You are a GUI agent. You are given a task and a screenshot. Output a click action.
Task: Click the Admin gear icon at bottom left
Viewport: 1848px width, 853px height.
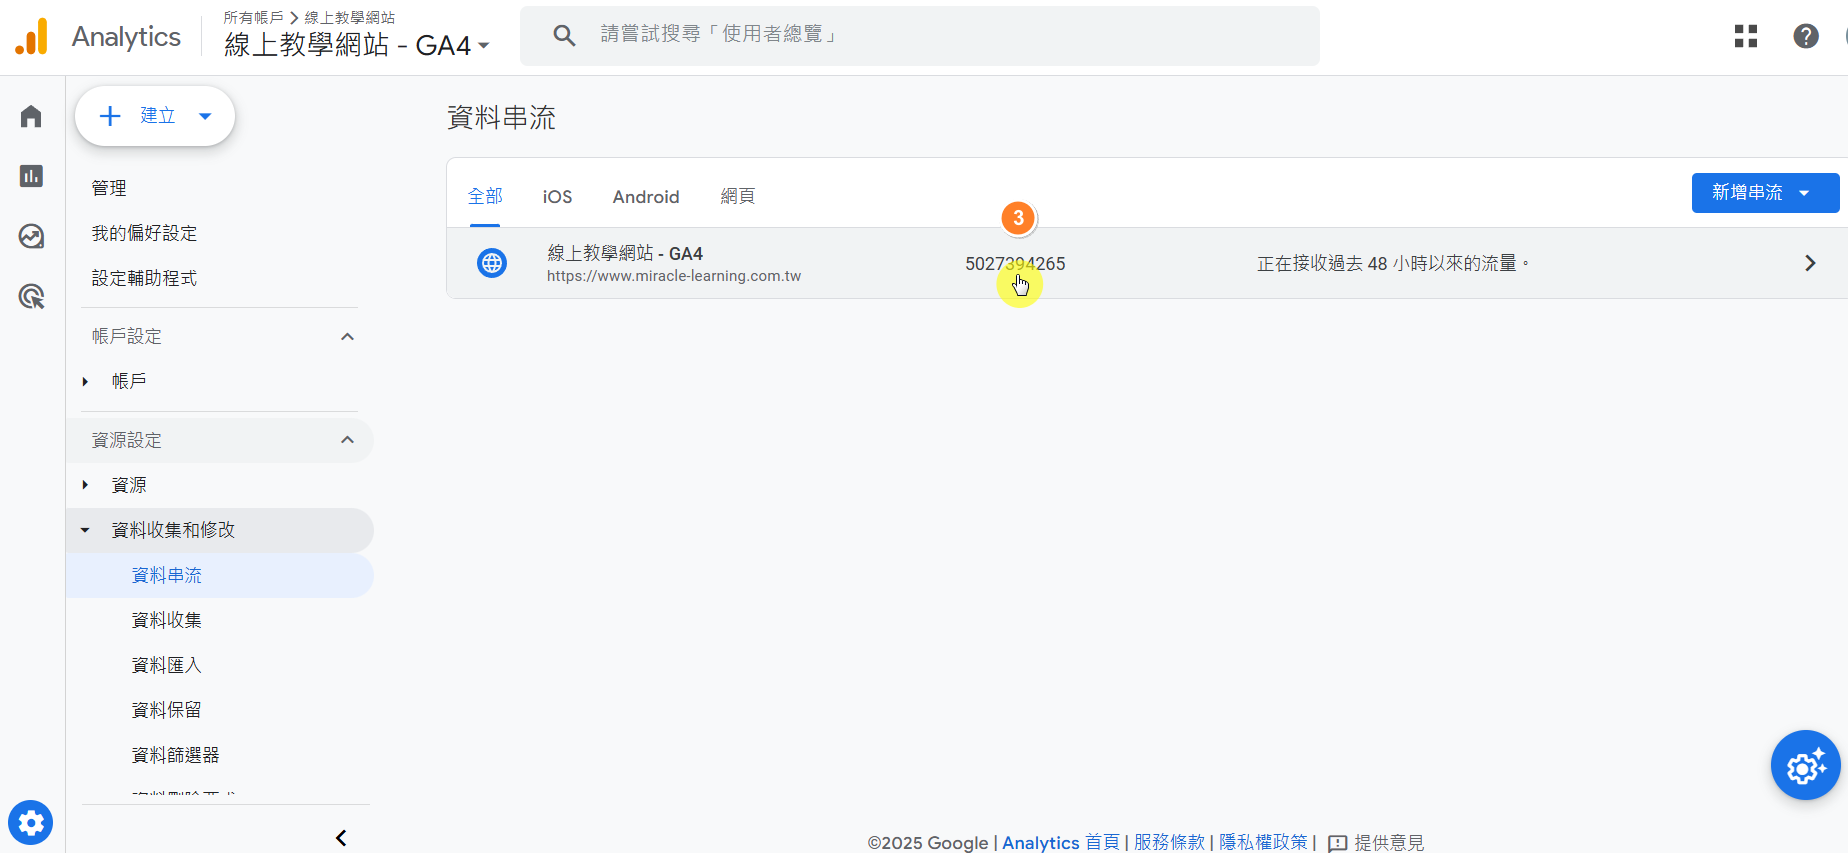pos(31,823)
